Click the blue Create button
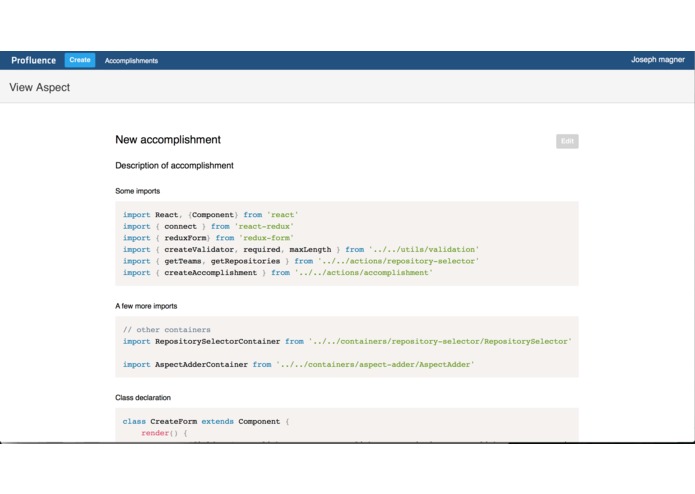This screenshot has width=695, height=494. pyautogui.click(x=80, y=60)
